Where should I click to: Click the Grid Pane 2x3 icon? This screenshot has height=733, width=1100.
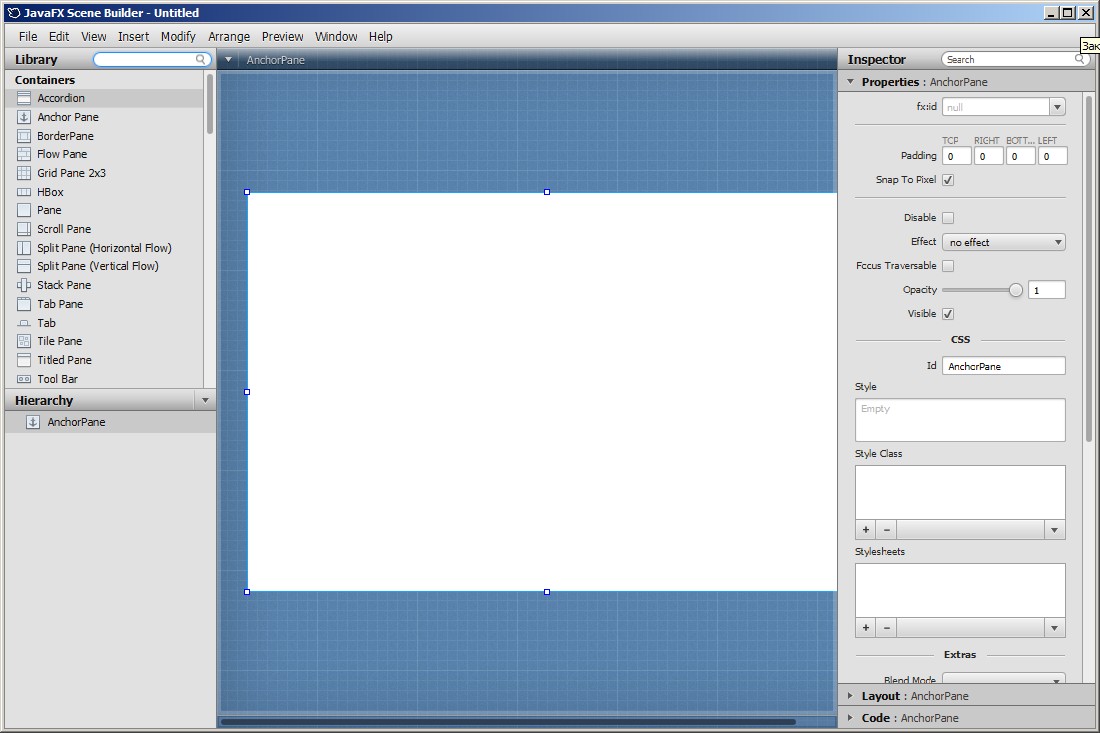(24, 173)
